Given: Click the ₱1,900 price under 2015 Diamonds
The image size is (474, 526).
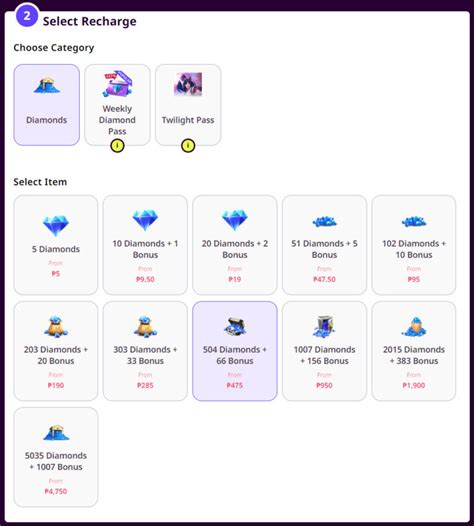Looking at the screenshot, I should tap(414, 385).
